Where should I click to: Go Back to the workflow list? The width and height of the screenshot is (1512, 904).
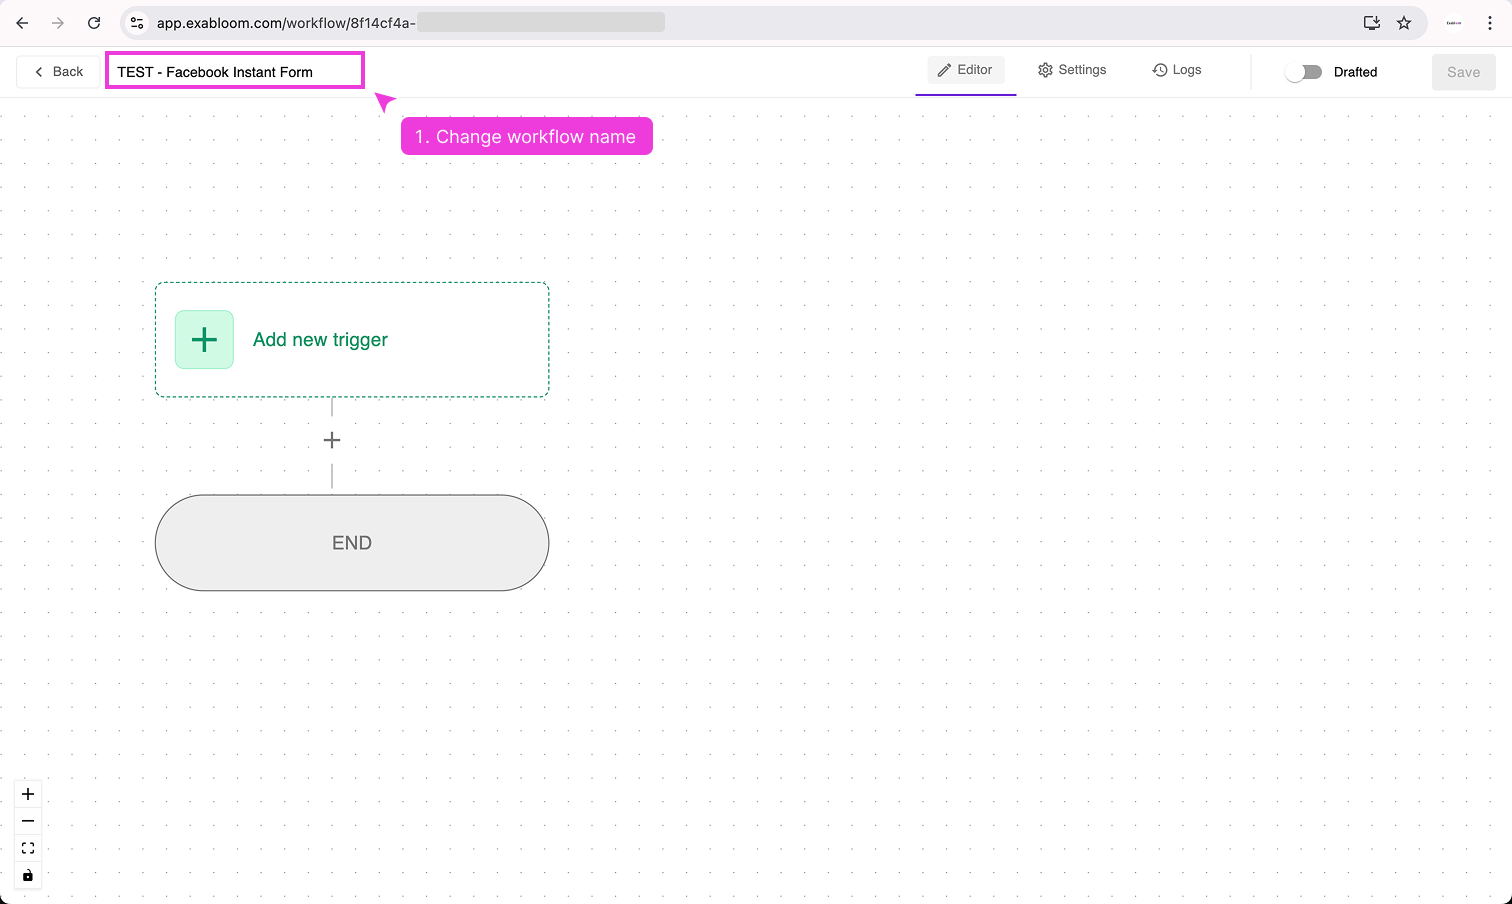[x=57, y=71]
